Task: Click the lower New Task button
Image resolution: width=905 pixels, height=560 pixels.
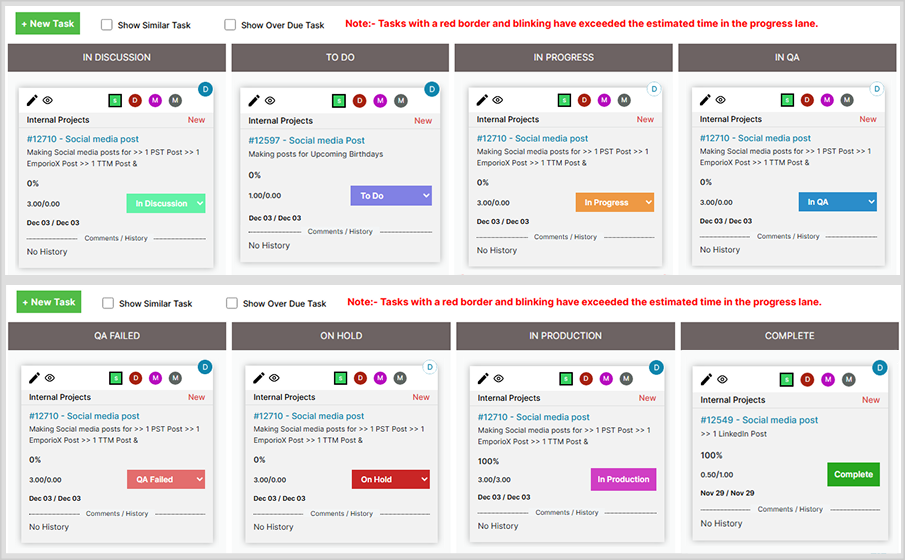Action: click(48, 302)
